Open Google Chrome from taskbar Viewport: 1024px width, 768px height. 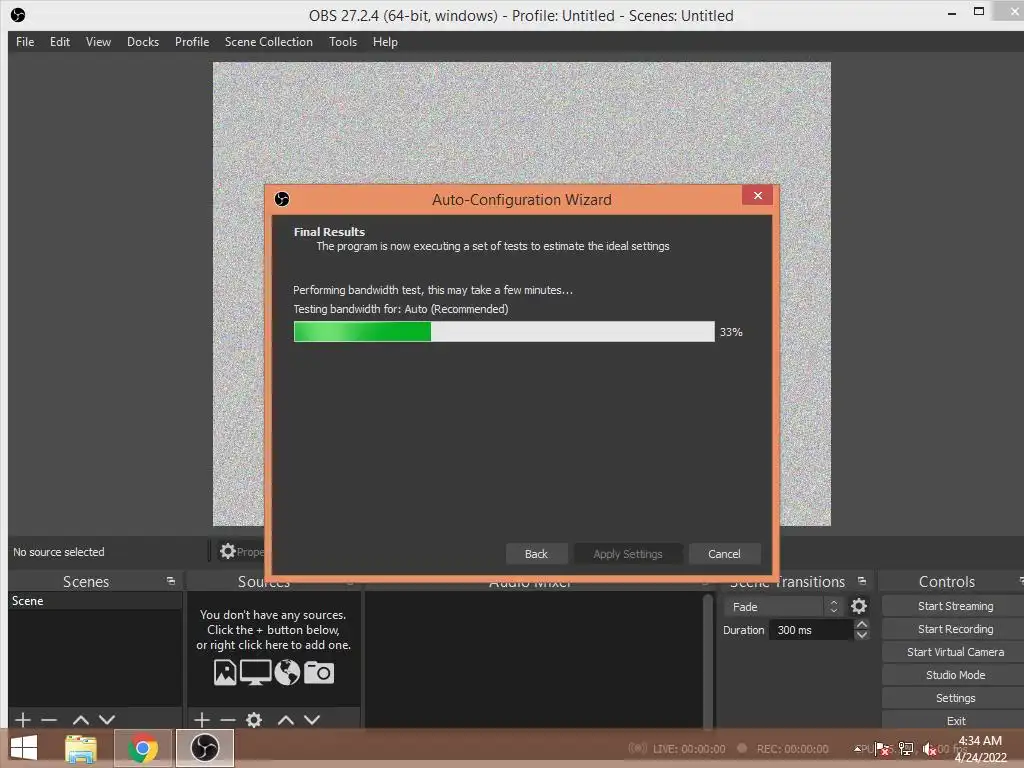pyautogui.click(x=142, y=748)
